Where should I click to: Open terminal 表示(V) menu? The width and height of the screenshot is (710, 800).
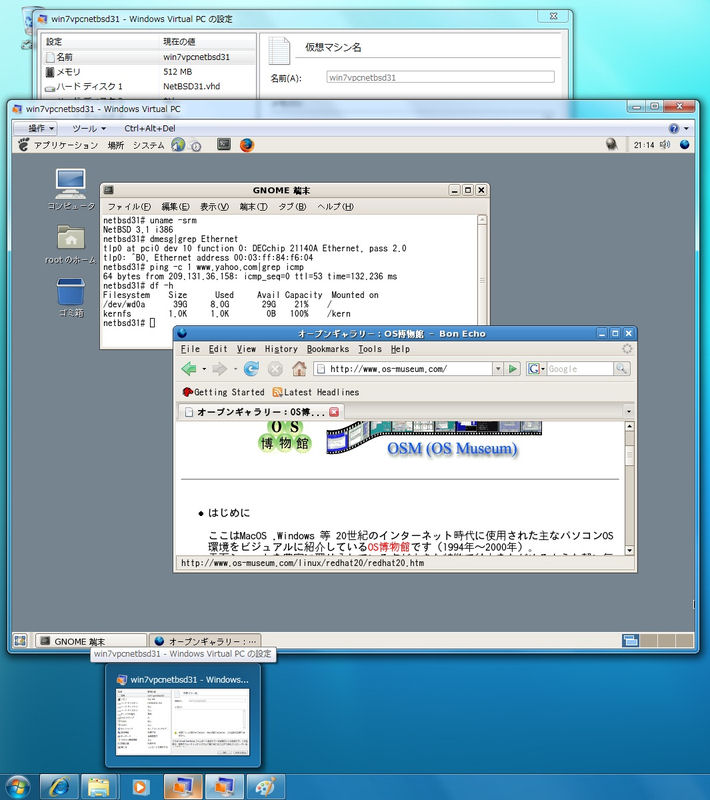tap(214, 207)
